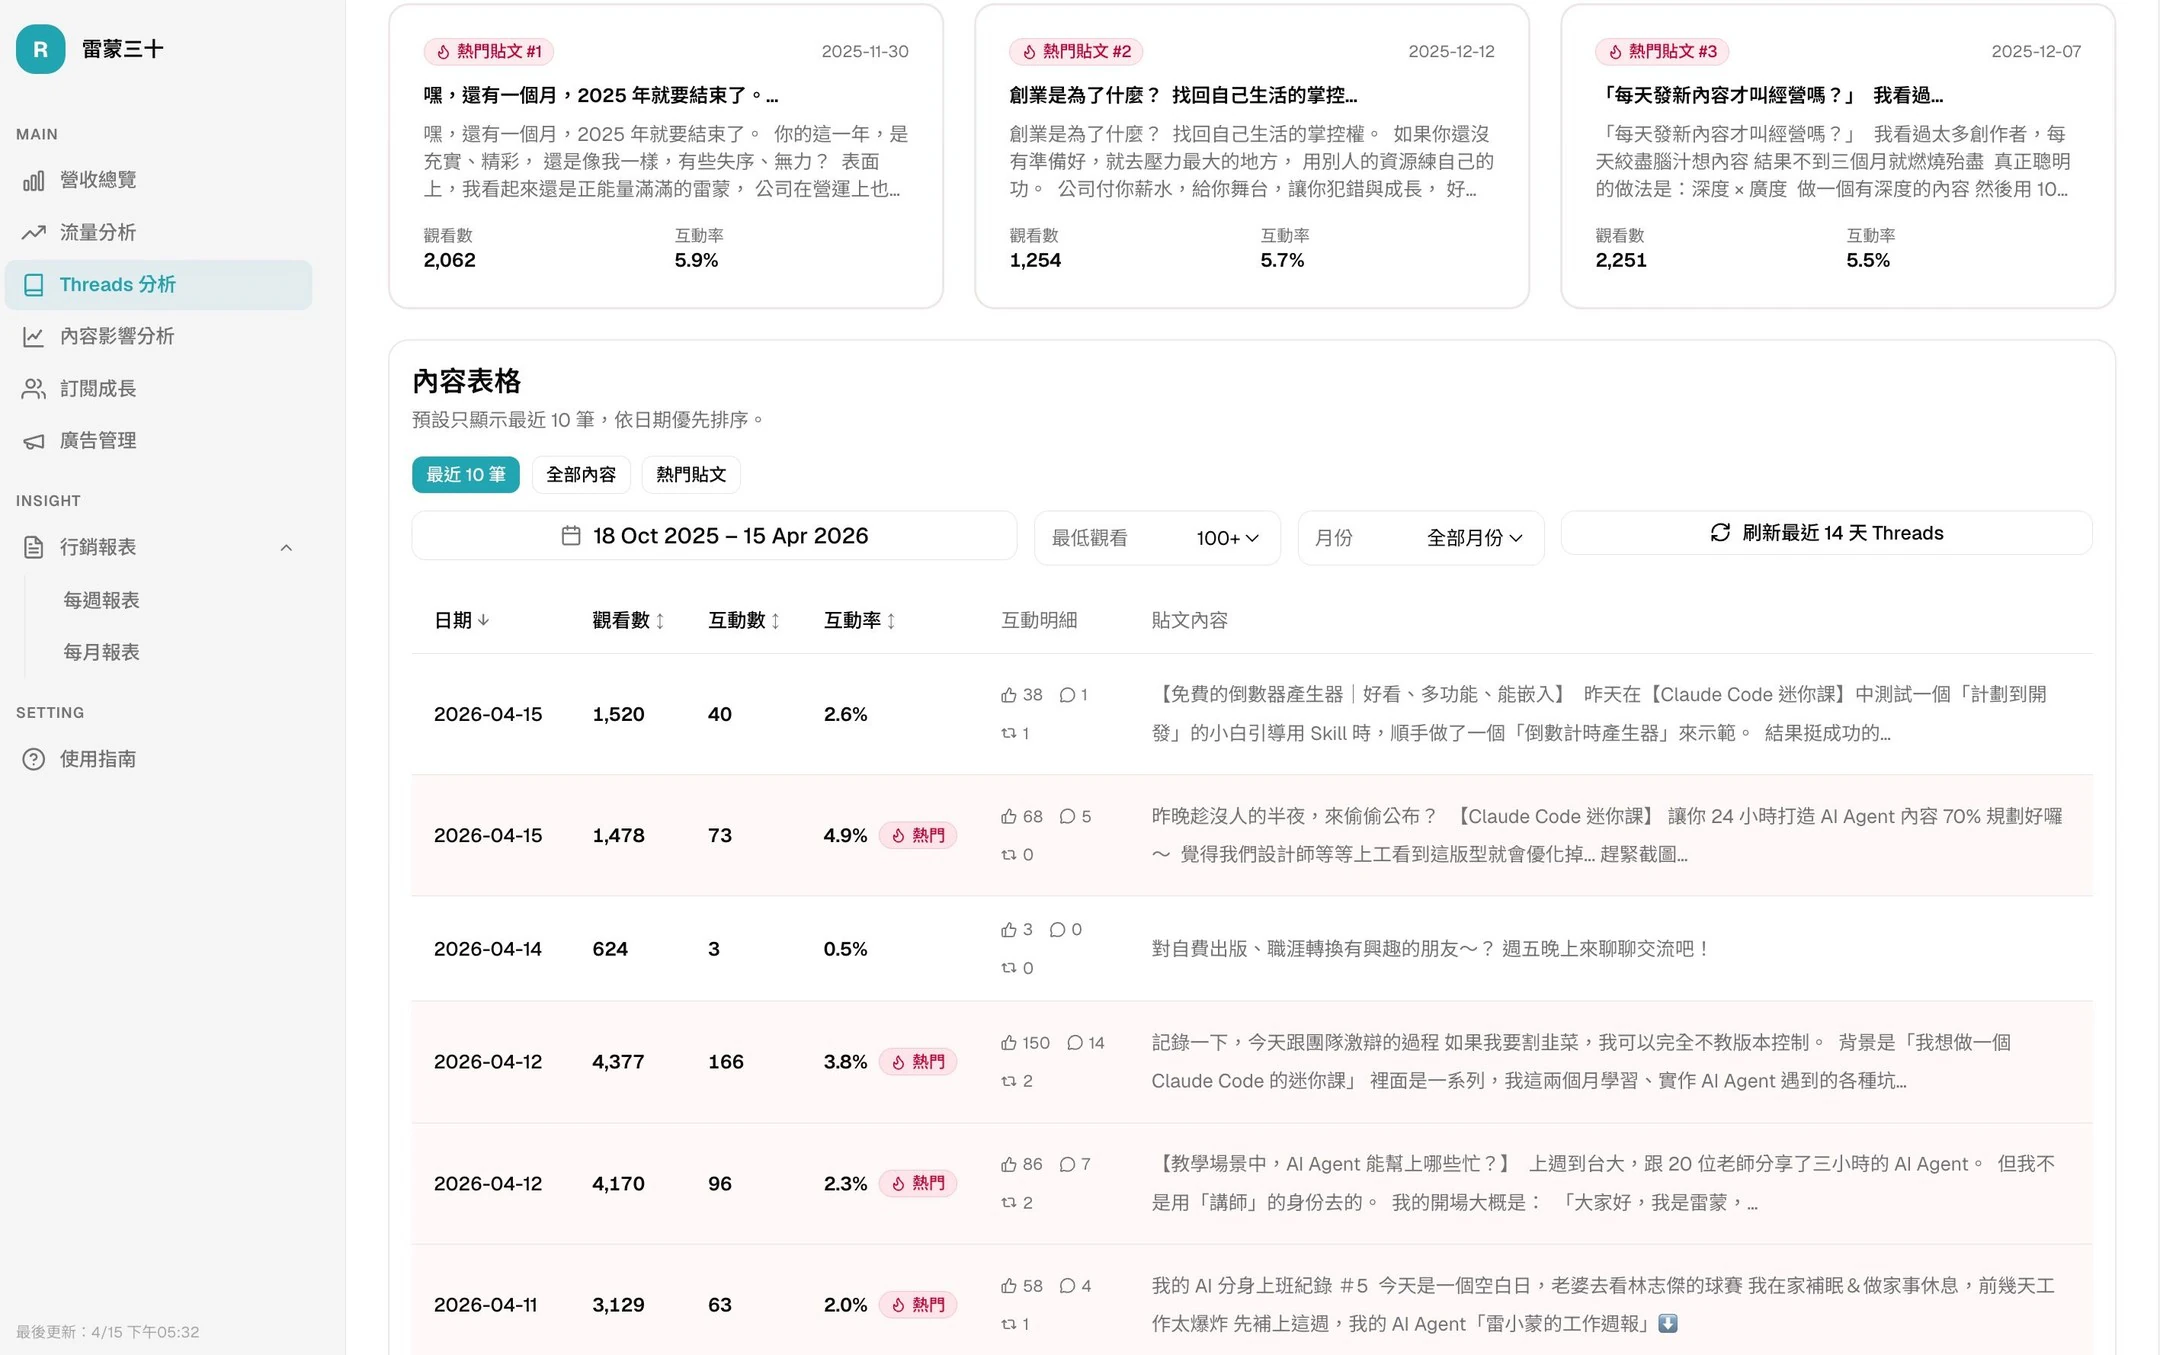Open the 最低觀看 100+ dropdown
Viewport: 2160px width, 1355px height.
1157,538
